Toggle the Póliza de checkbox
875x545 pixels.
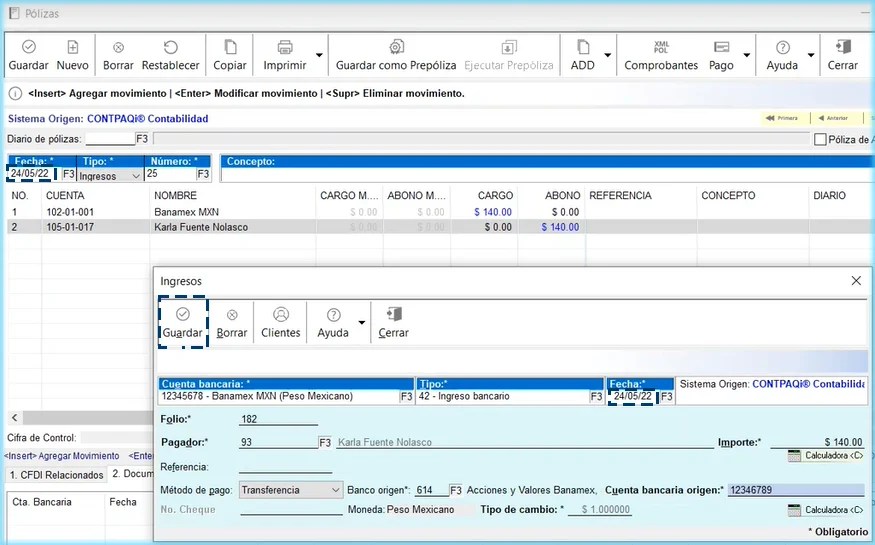pyautogui.click(x=820, y=139)
